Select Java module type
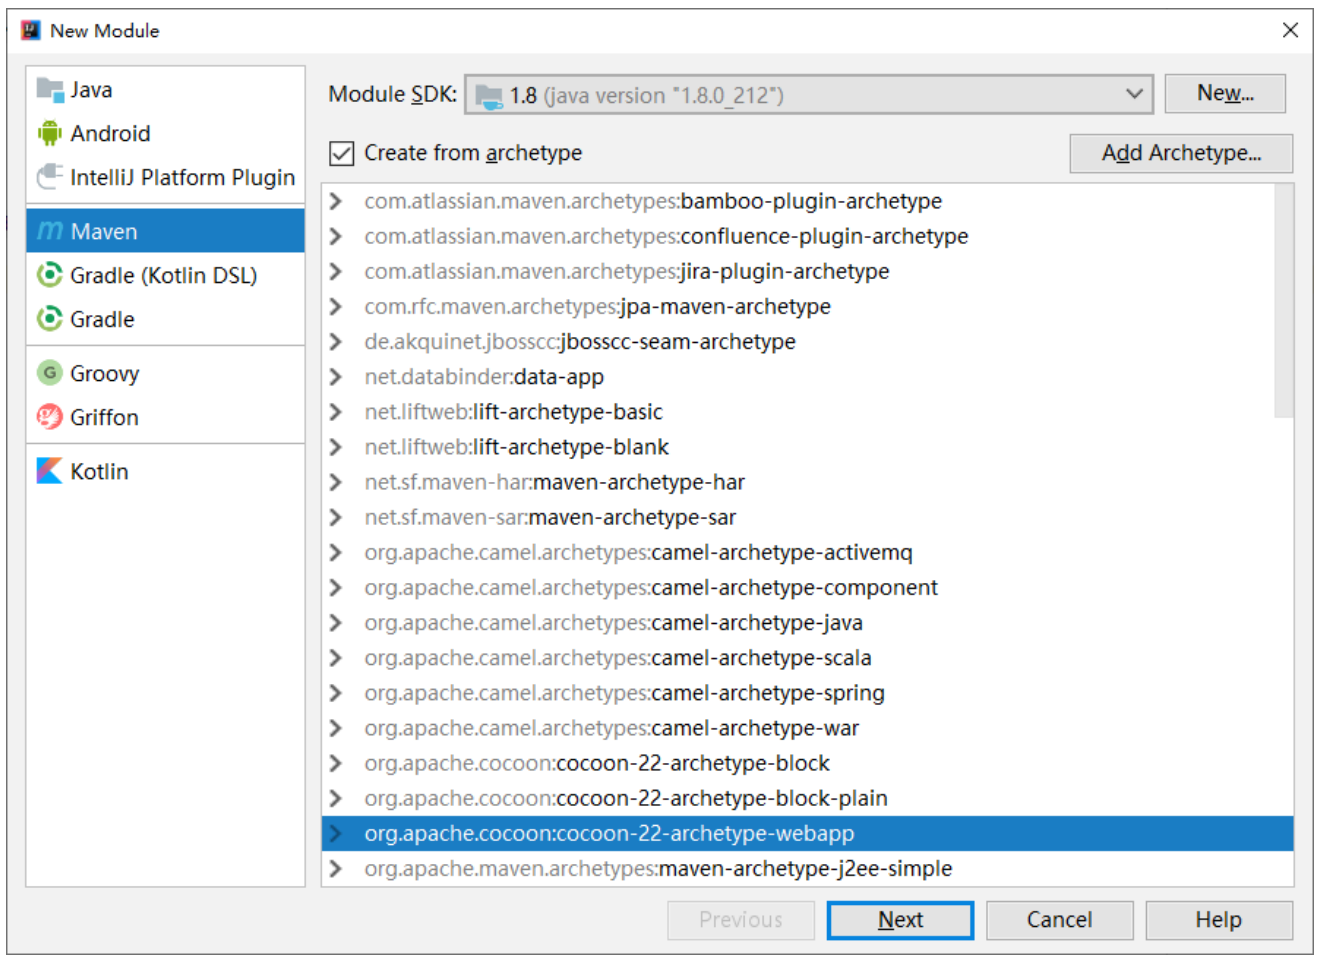The image size is (1328, 964). 165,89
